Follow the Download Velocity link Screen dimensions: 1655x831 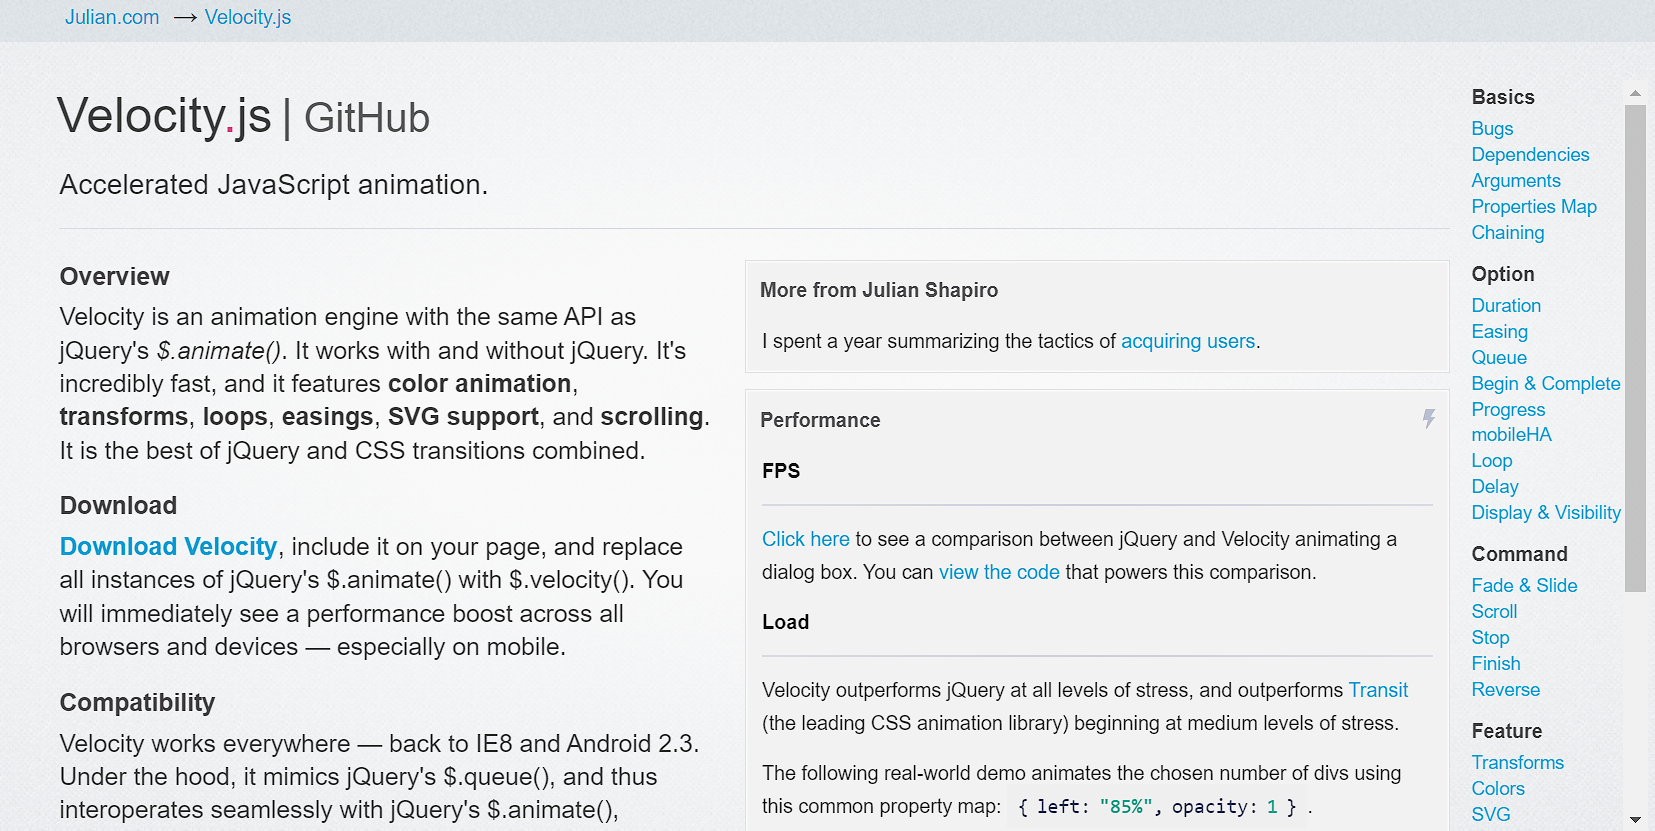coord(168,546)
